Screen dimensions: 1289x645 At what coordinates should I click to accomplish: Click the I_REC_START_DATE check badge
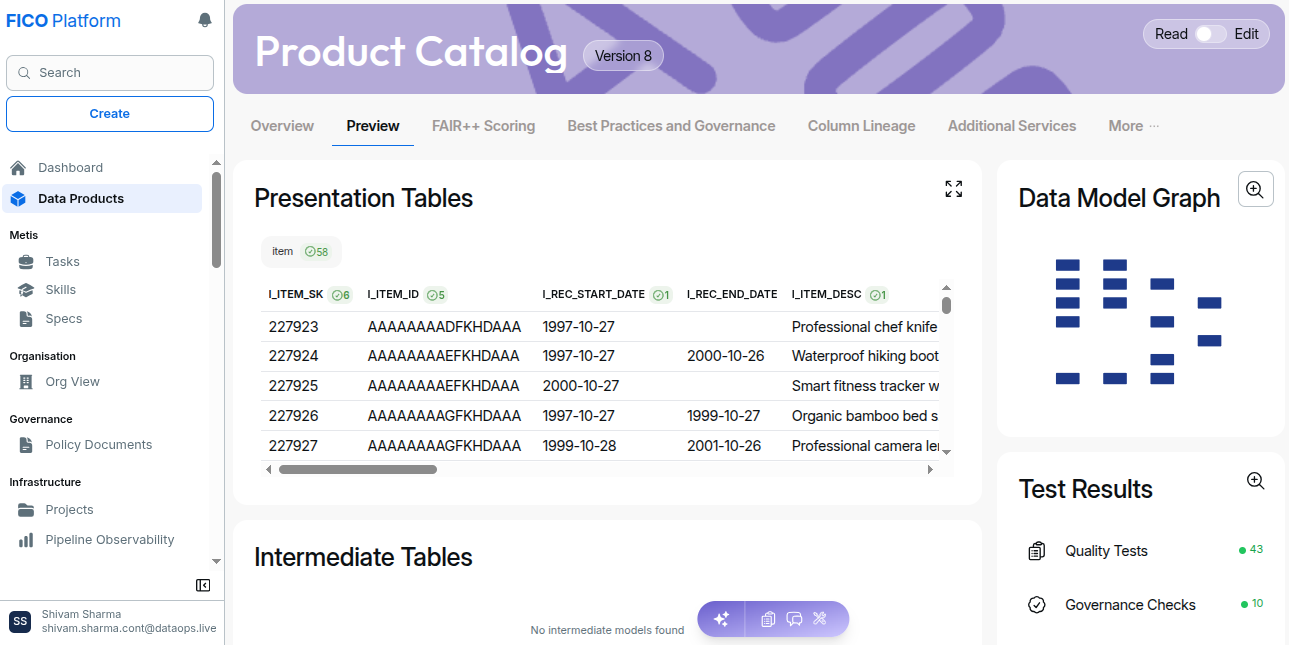pos(661,295)
